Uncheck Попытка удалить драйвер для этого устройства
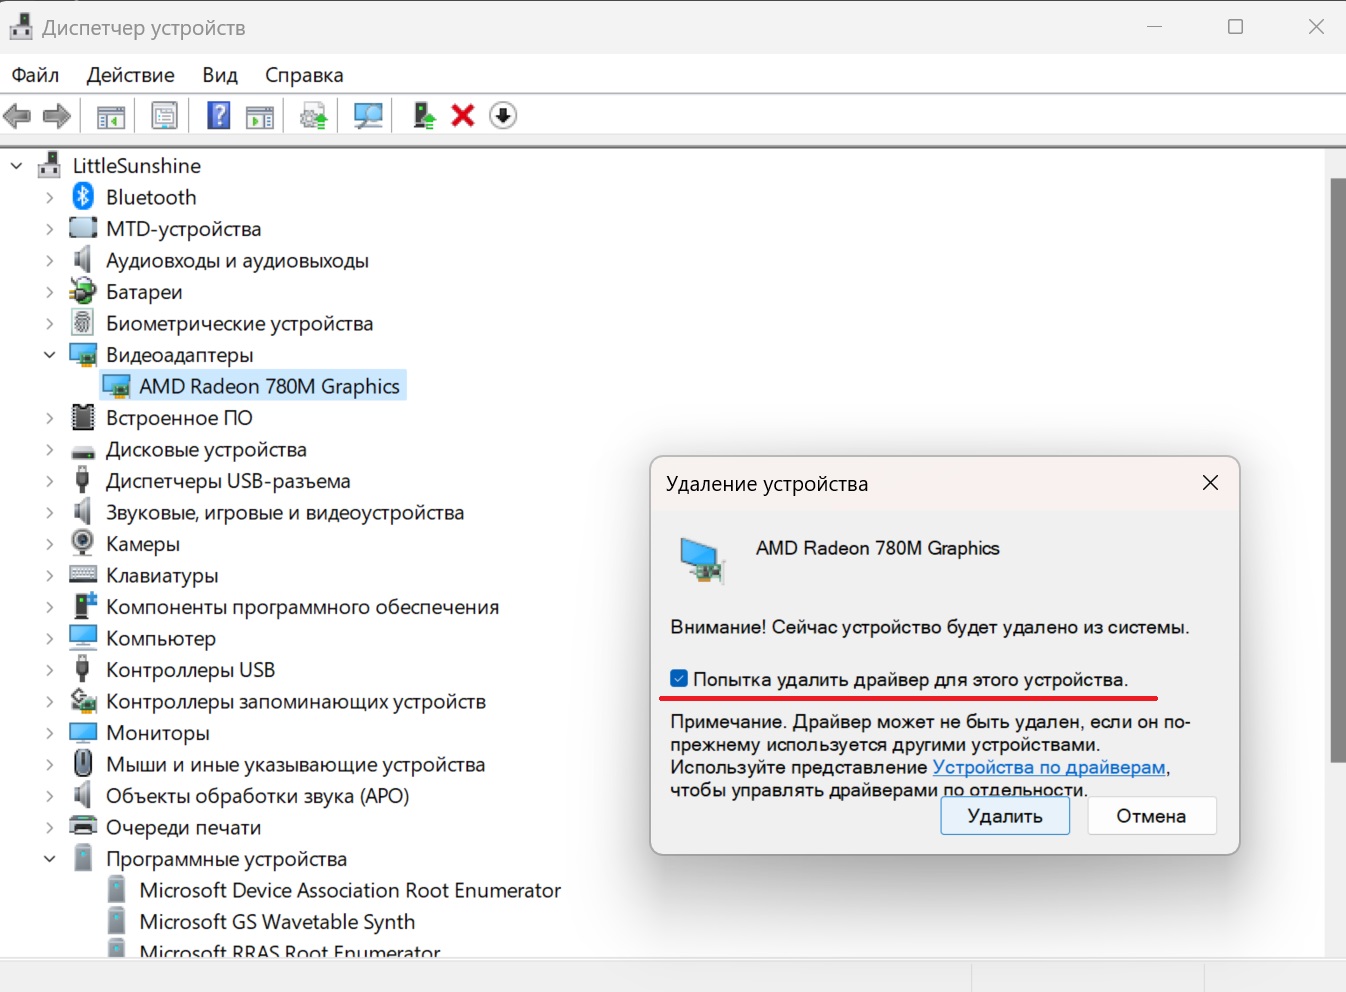The height and width of the screenshot is (992, 1346). coord(679,679)
